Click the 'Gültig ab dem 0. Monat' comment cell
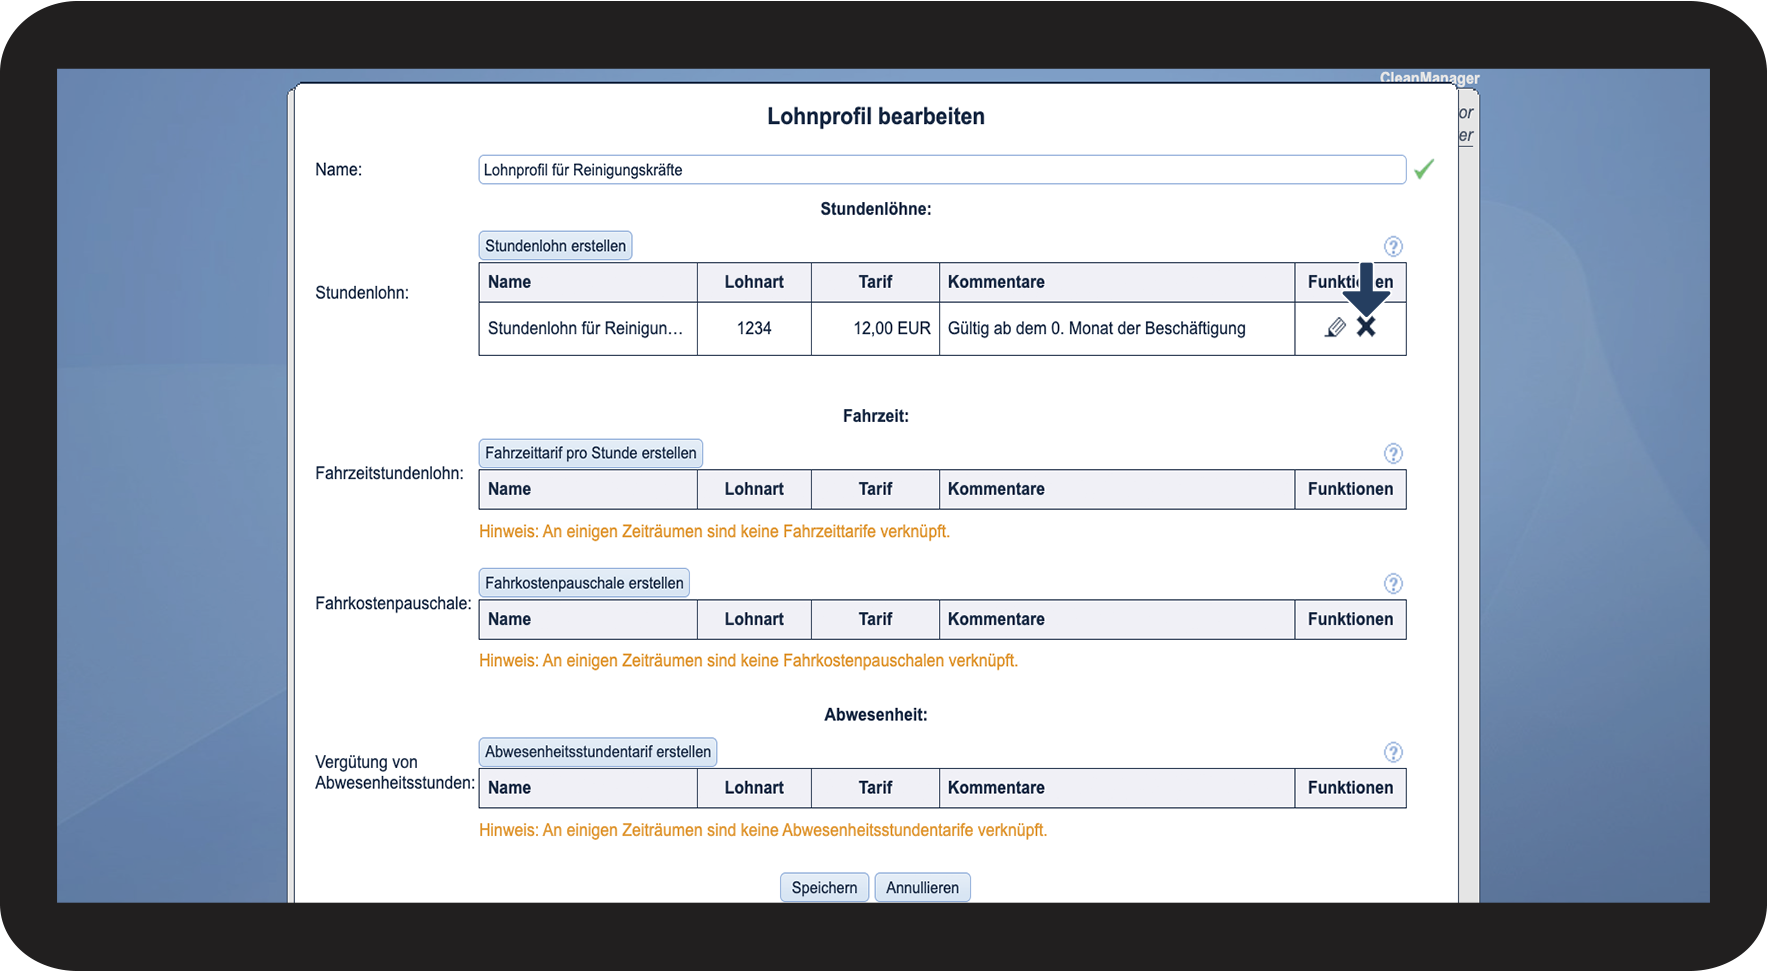This screenshot has height=971, width=1767. tap(1096, 328)
